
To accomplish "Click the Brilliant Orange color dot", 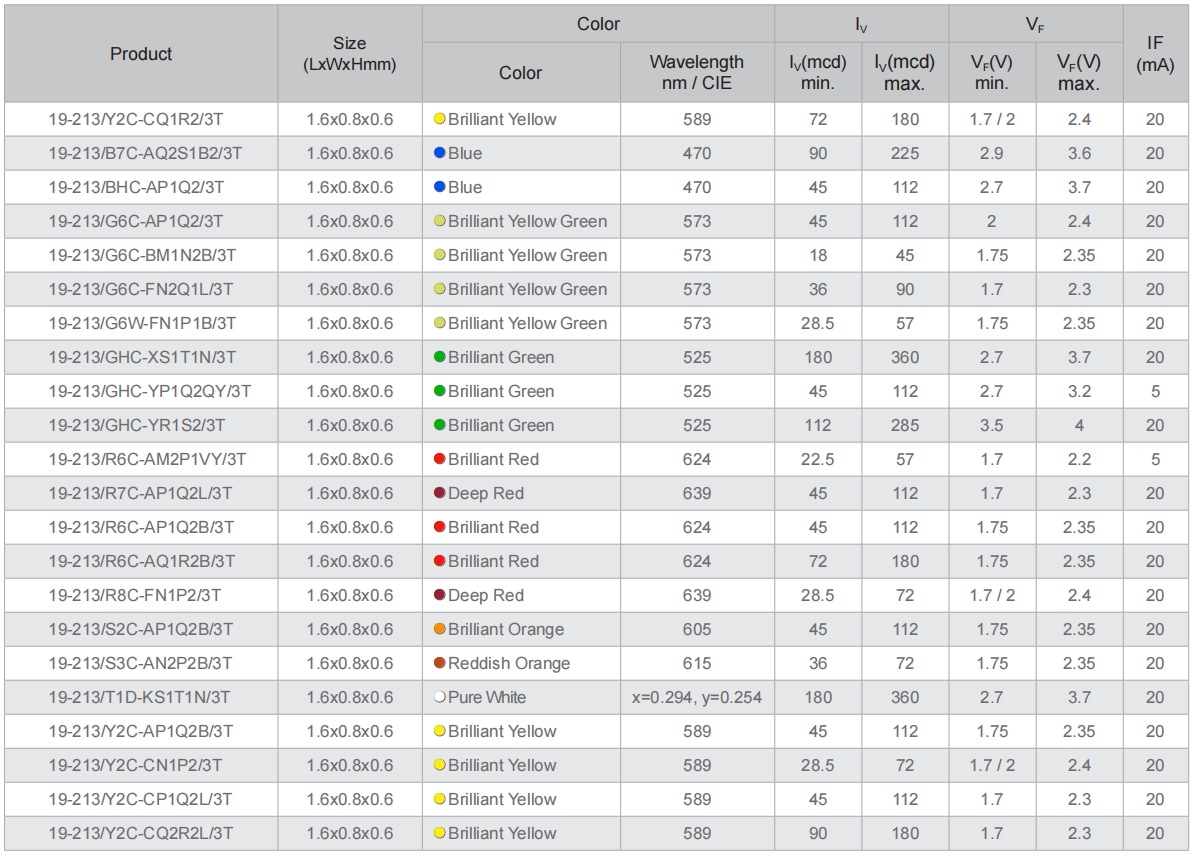I will pos(439,629).
